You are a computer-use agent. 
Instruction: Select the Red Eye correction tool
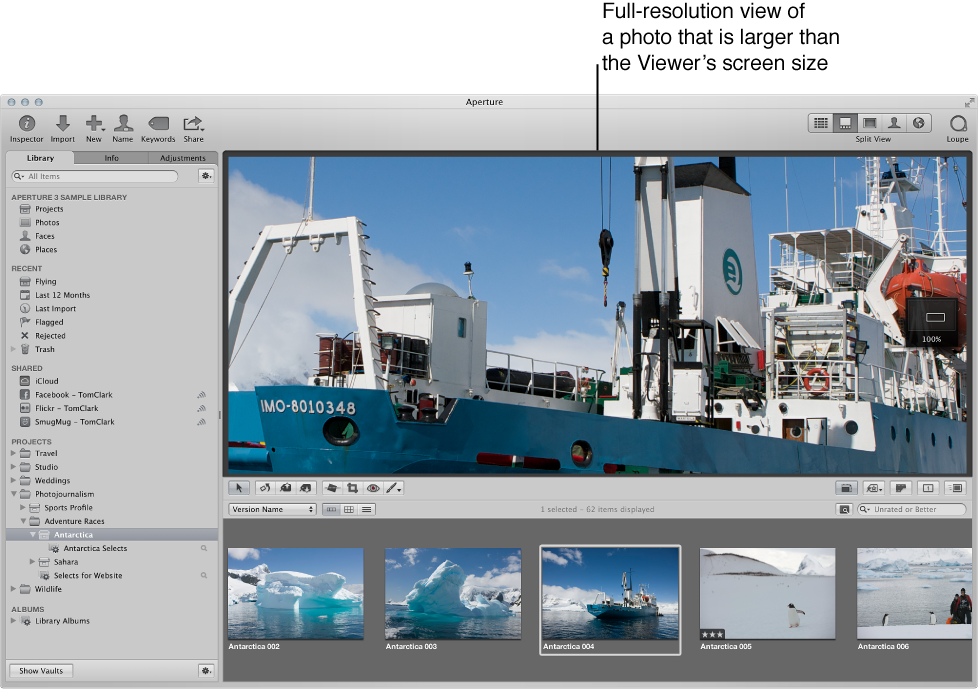(372, 488)
